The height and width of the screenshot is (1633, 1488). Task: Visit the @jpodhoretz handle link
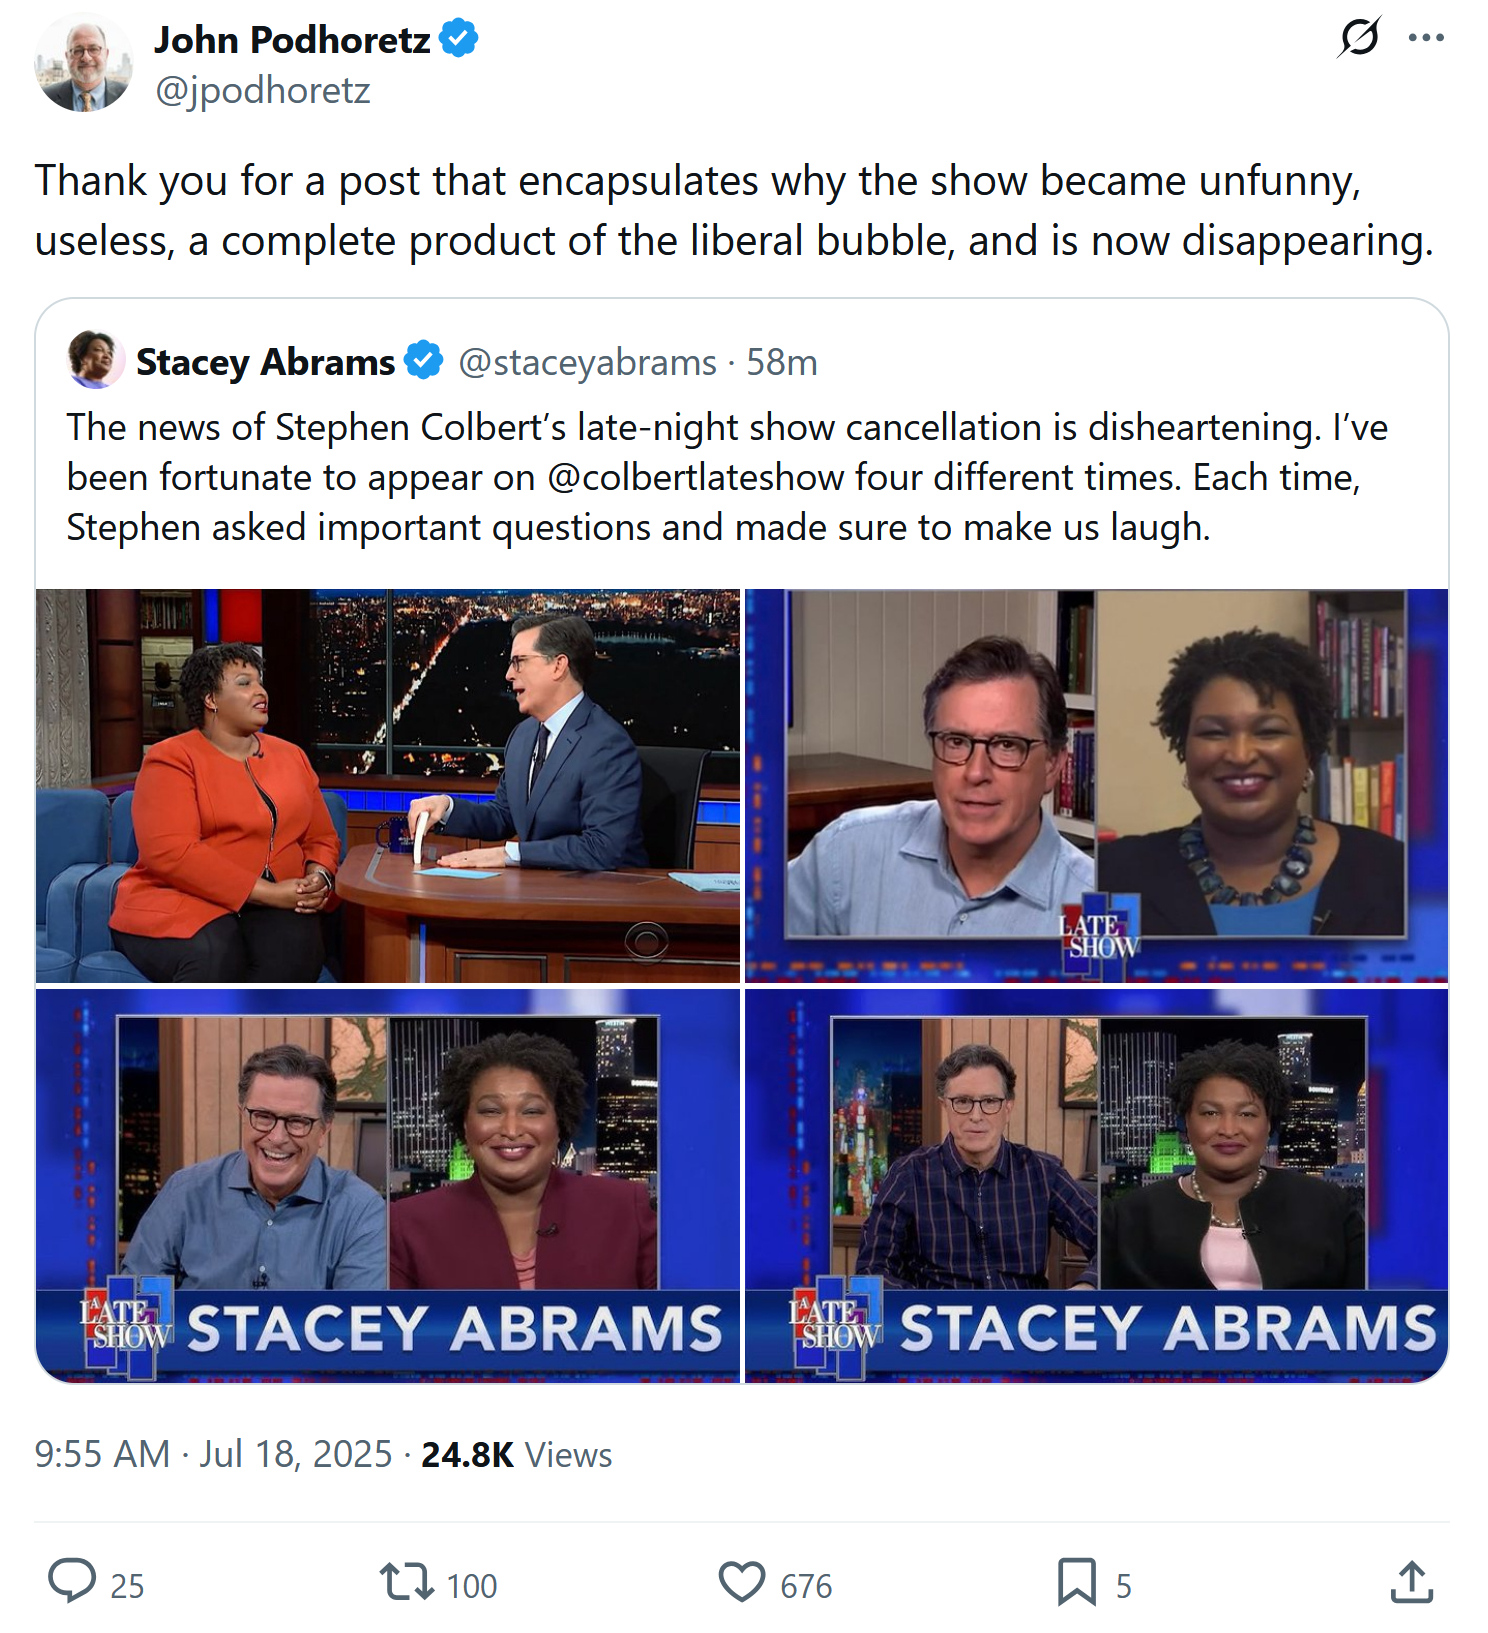pos(263,90)
